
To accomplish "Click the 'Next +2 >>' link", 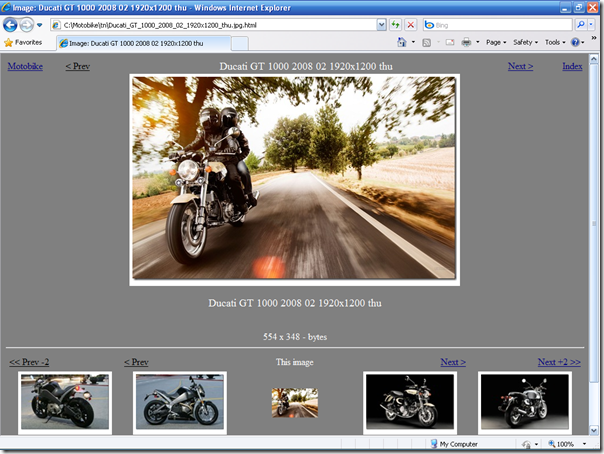I will coord(559,362).
